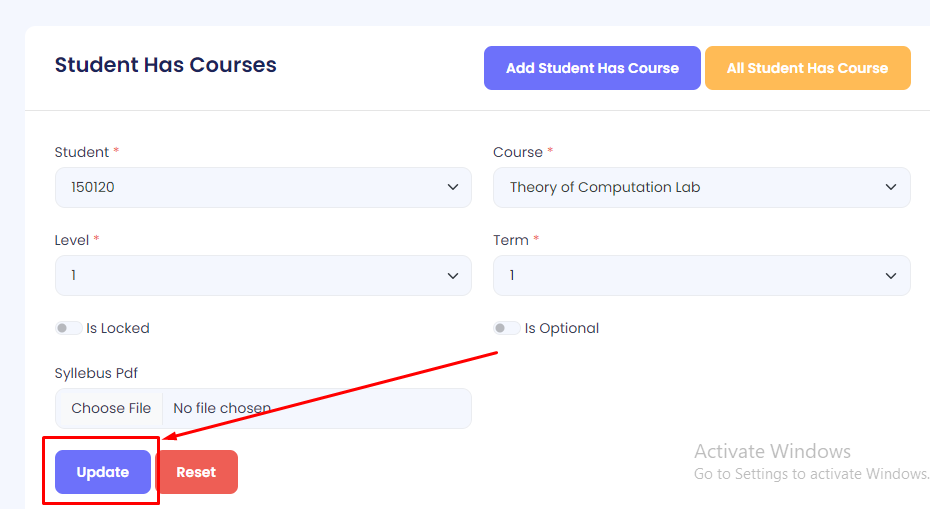Enable the Is Optional switch
Image resolution: width=930 pixels, height=509 pixels.
(507, 328)
